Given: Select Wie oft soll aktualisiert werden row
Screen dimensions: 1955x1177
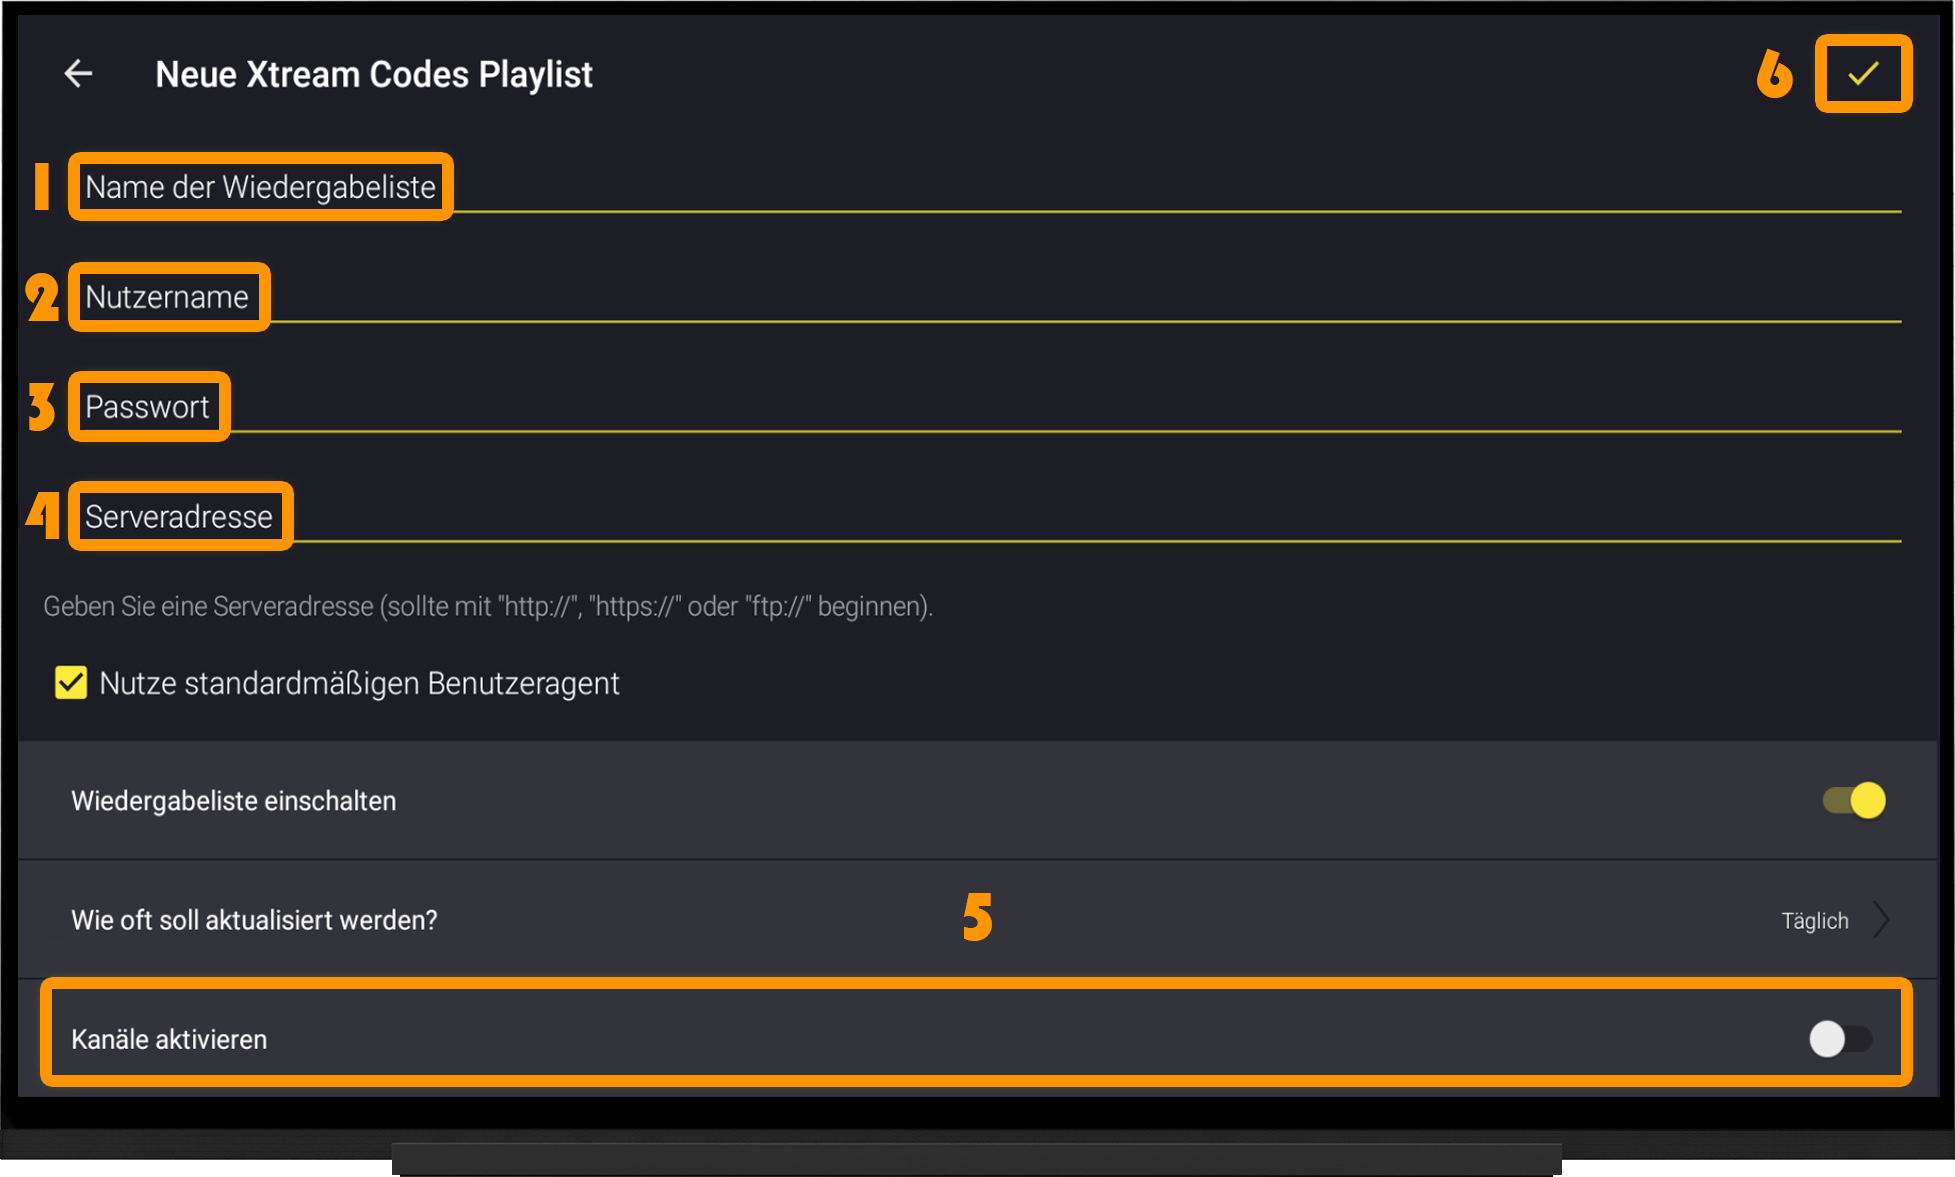Looking at the screenshot, I should (978, 919).
